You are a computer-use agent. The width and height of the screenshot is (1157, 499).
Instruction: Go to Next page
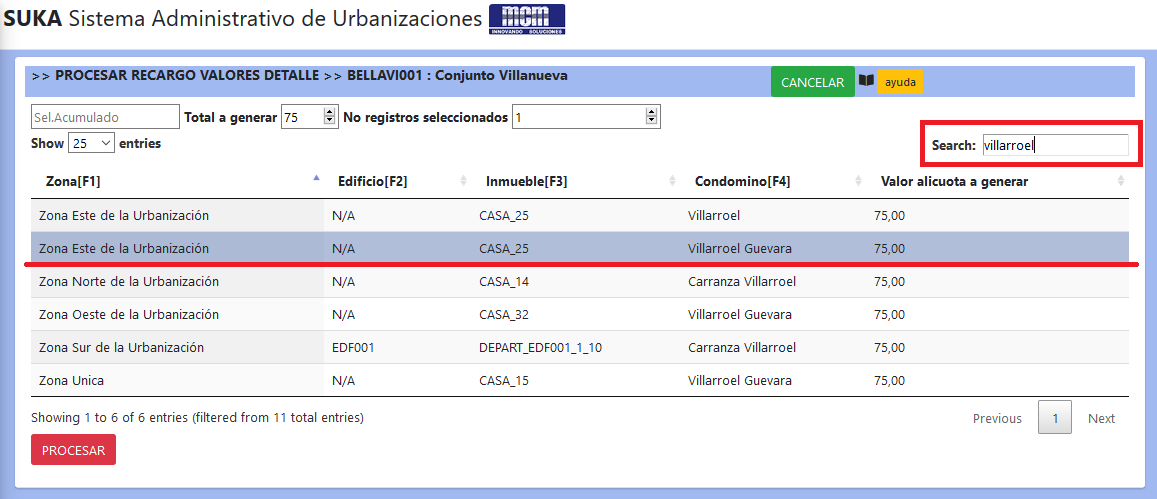click(x=1101, y=419)
